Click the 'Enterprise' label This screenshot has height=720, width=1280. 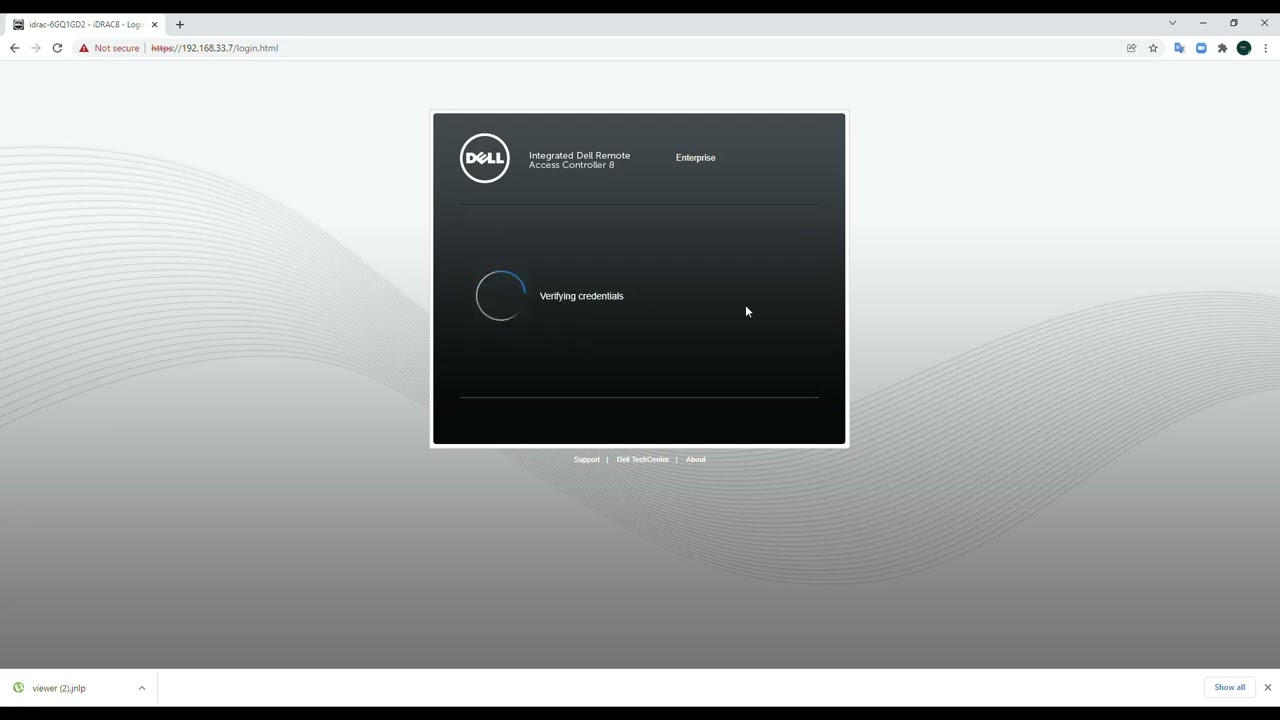click(696, 158)
